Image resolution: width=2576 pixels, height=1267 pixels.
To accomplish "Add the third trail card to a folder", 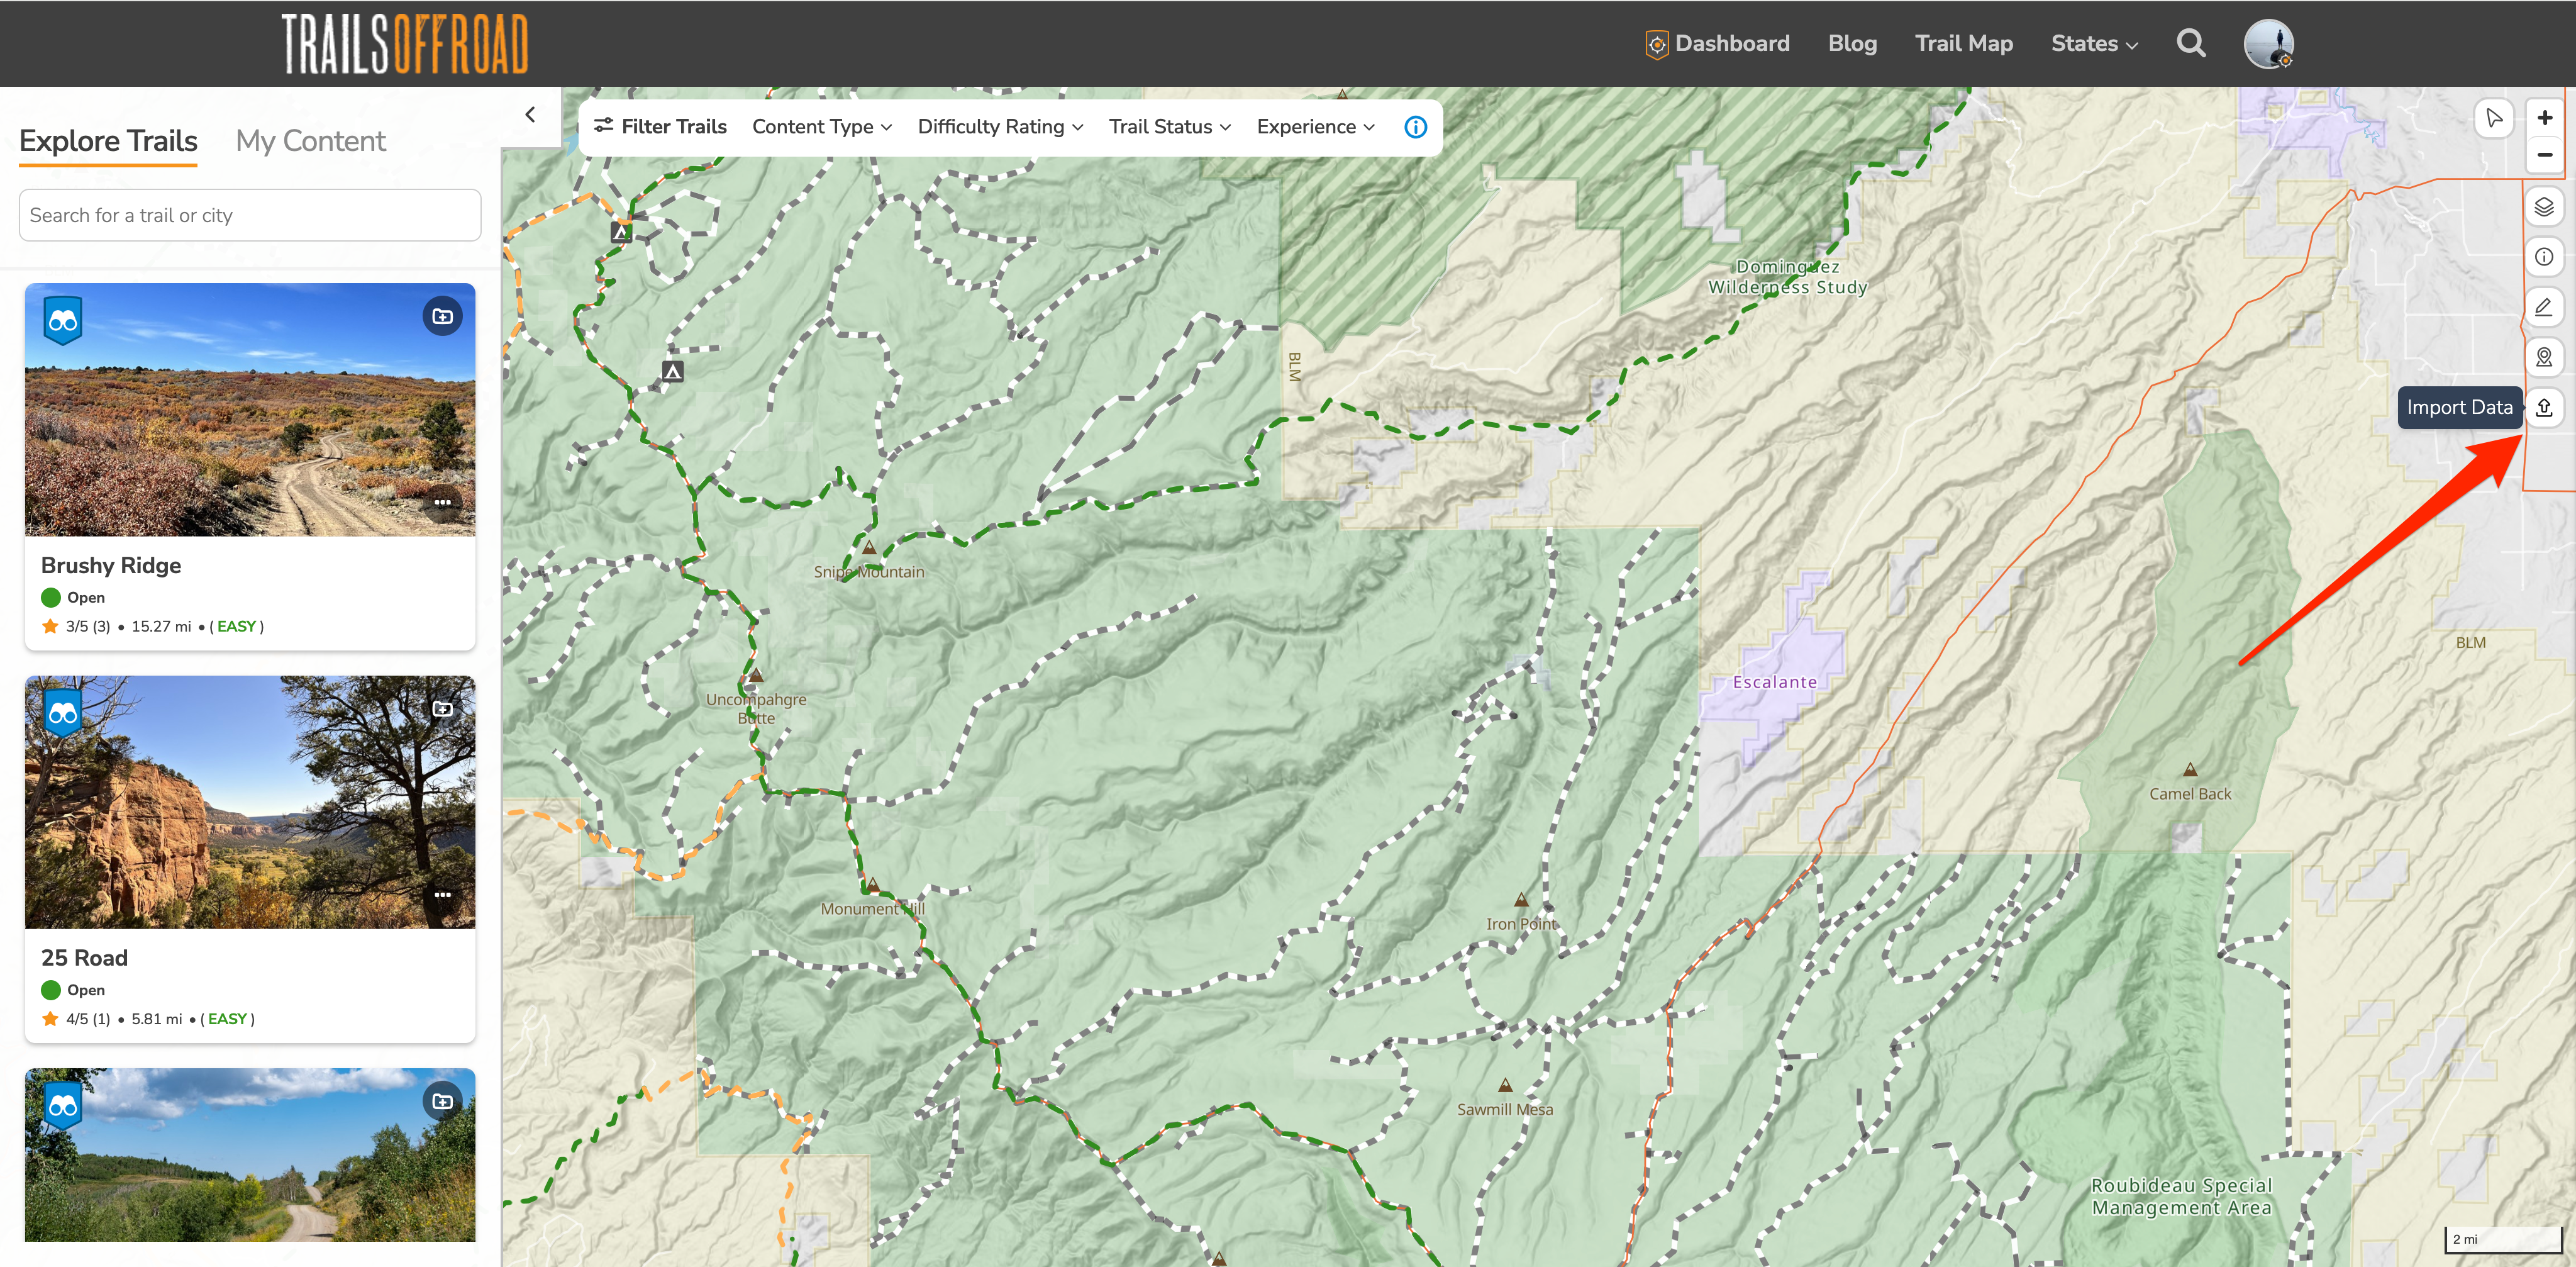I will pyautogui.click(x=442, y=1101).
